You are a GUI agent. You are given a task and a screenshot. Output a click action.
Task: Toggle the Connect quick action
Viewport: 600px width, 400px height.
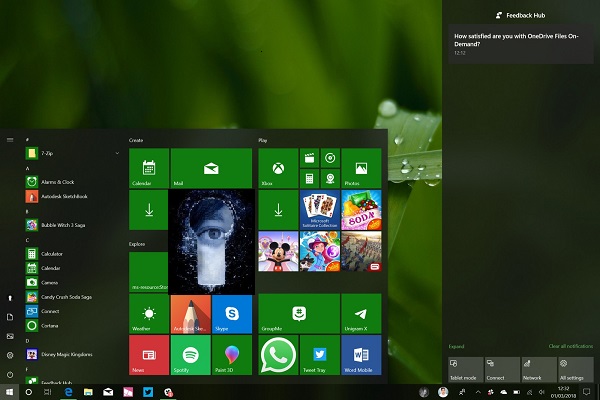pos(501,368)
